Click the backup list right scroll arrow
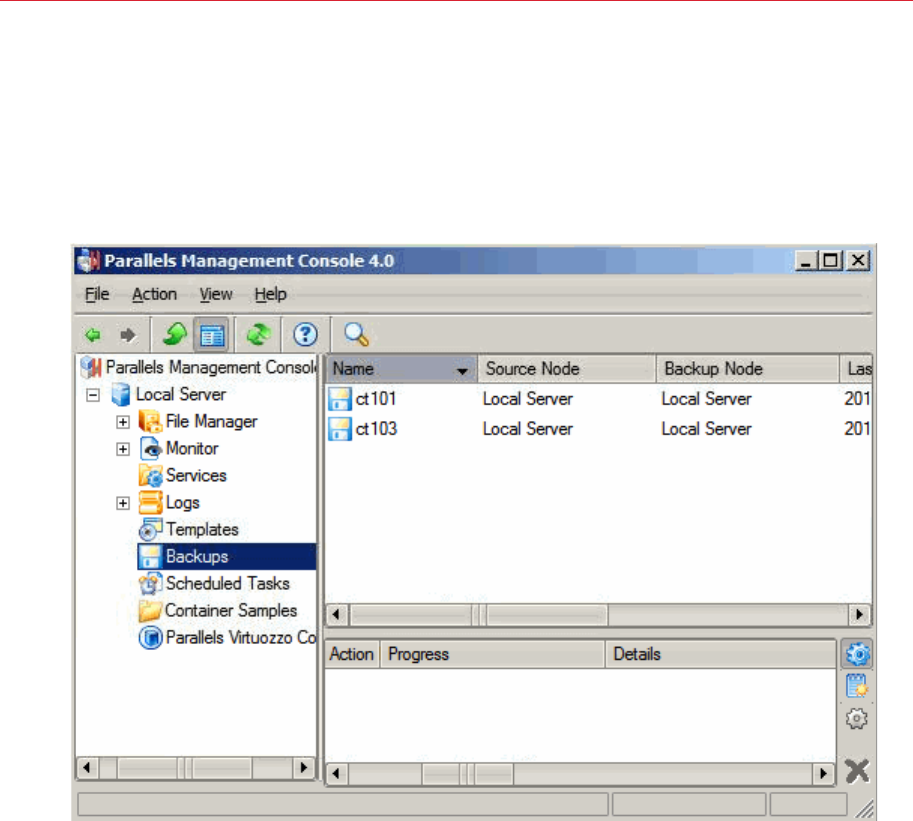 (x=859, y=614)
